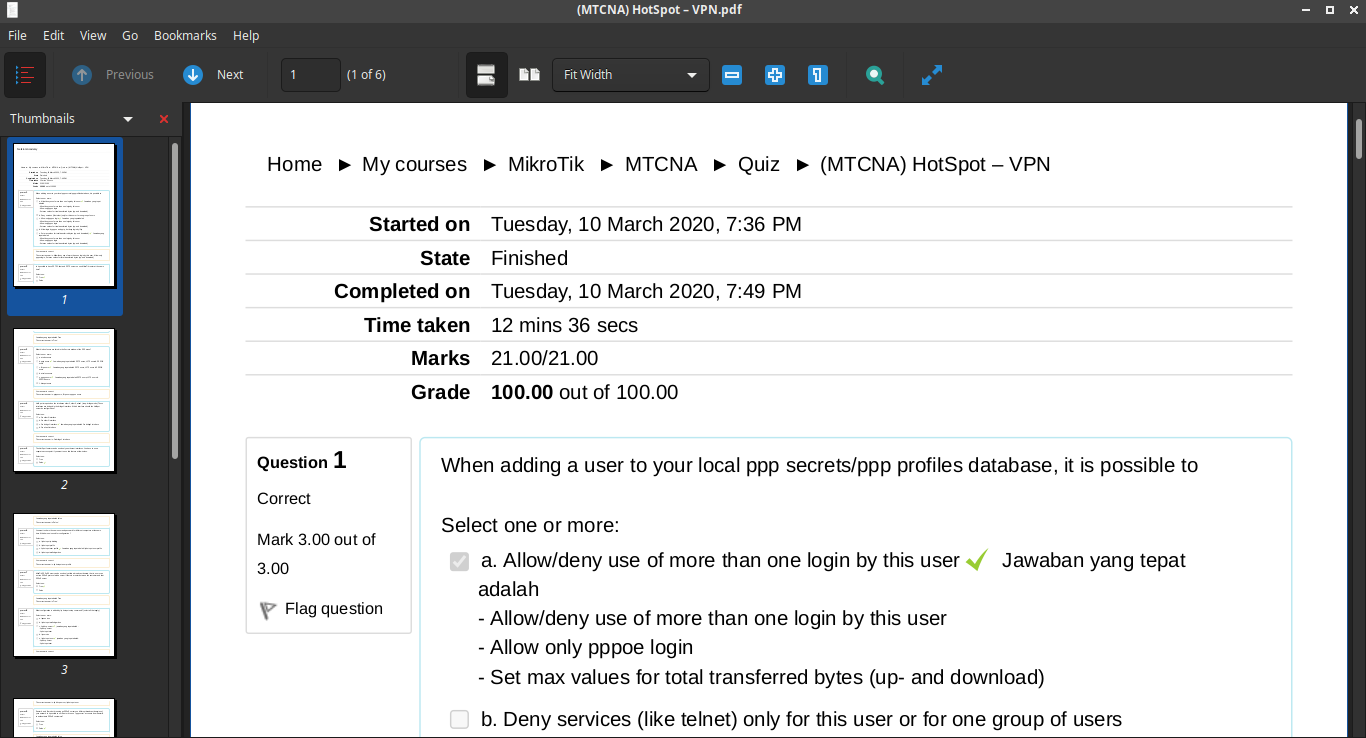
Task: Open the Edit menu
Action: click(x=53, y=35)
